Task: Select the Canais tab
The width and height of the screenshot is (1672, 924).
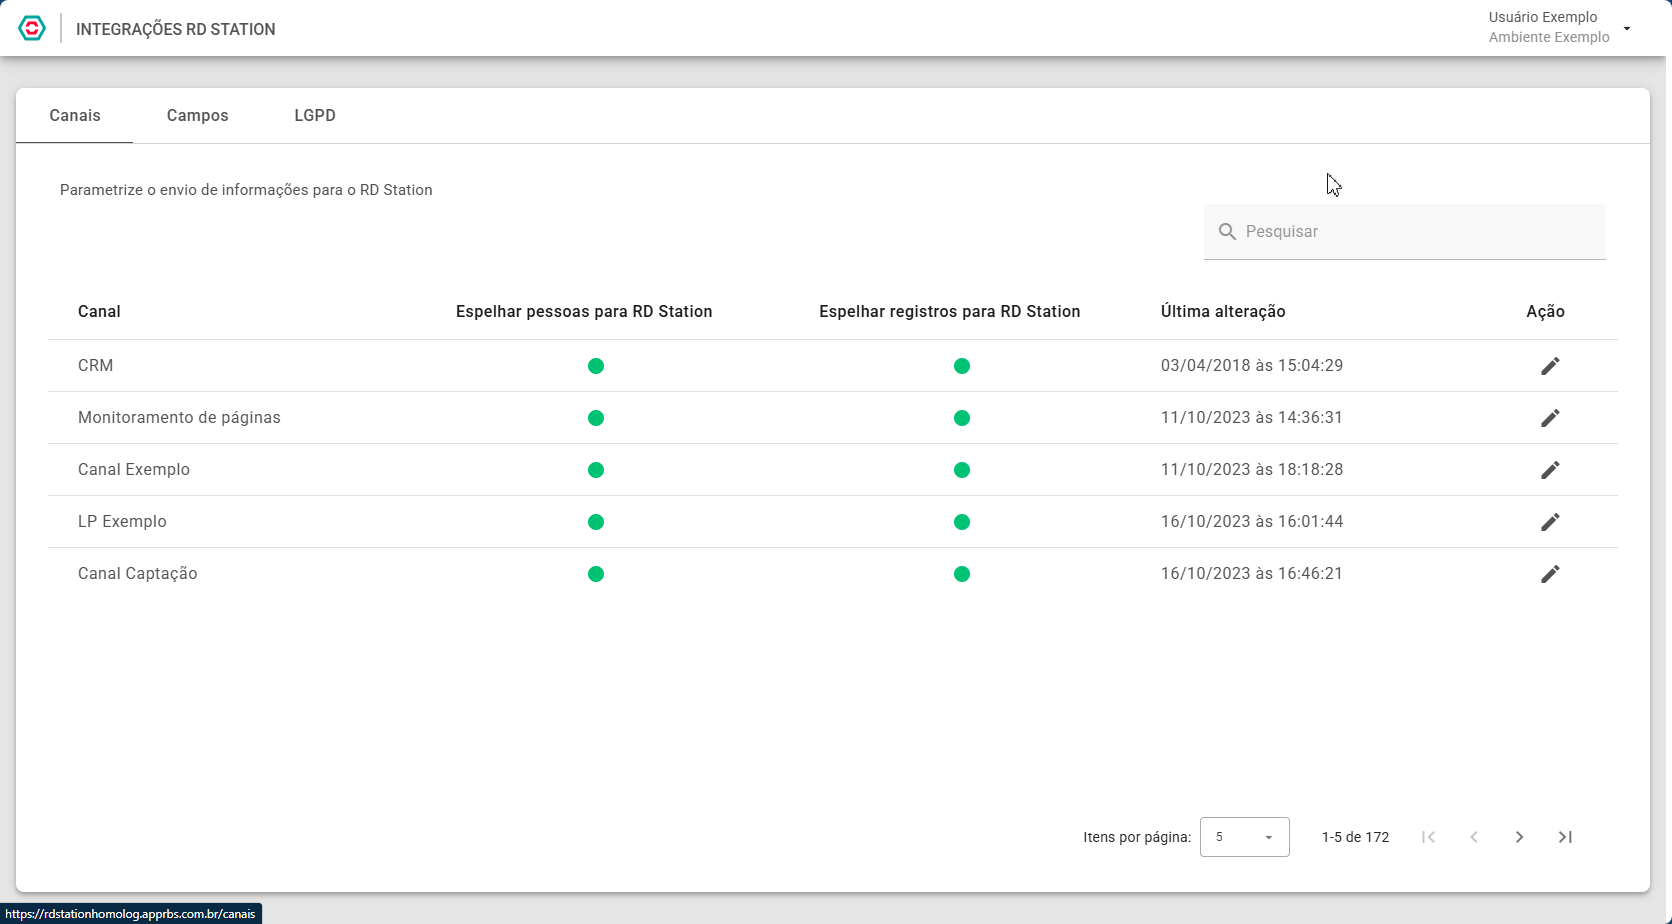Action: coord(75,116)
